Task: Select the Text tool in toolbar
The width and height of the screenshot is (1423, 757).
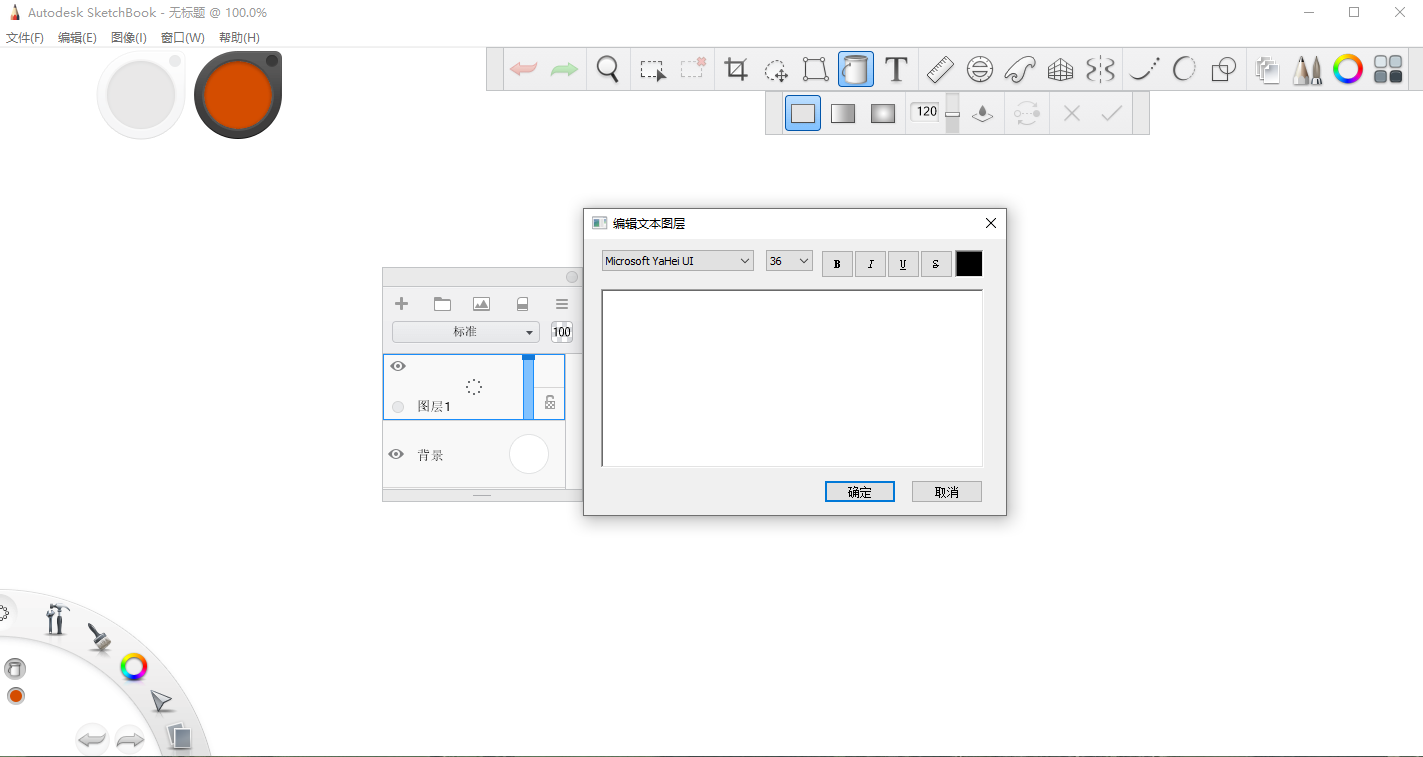Action: click(x=896, y=69)
